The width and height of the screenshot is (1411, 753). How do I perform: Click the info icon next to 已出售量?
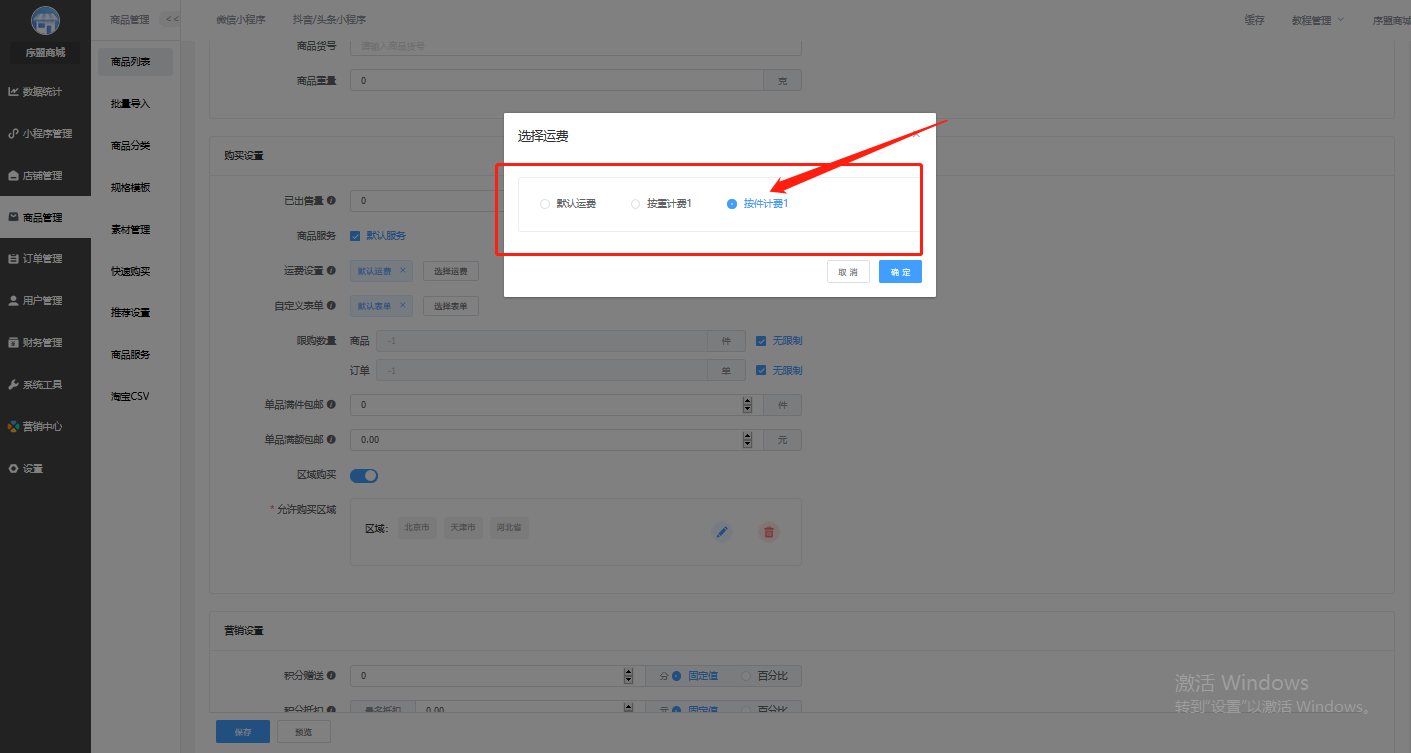[331, 200]
